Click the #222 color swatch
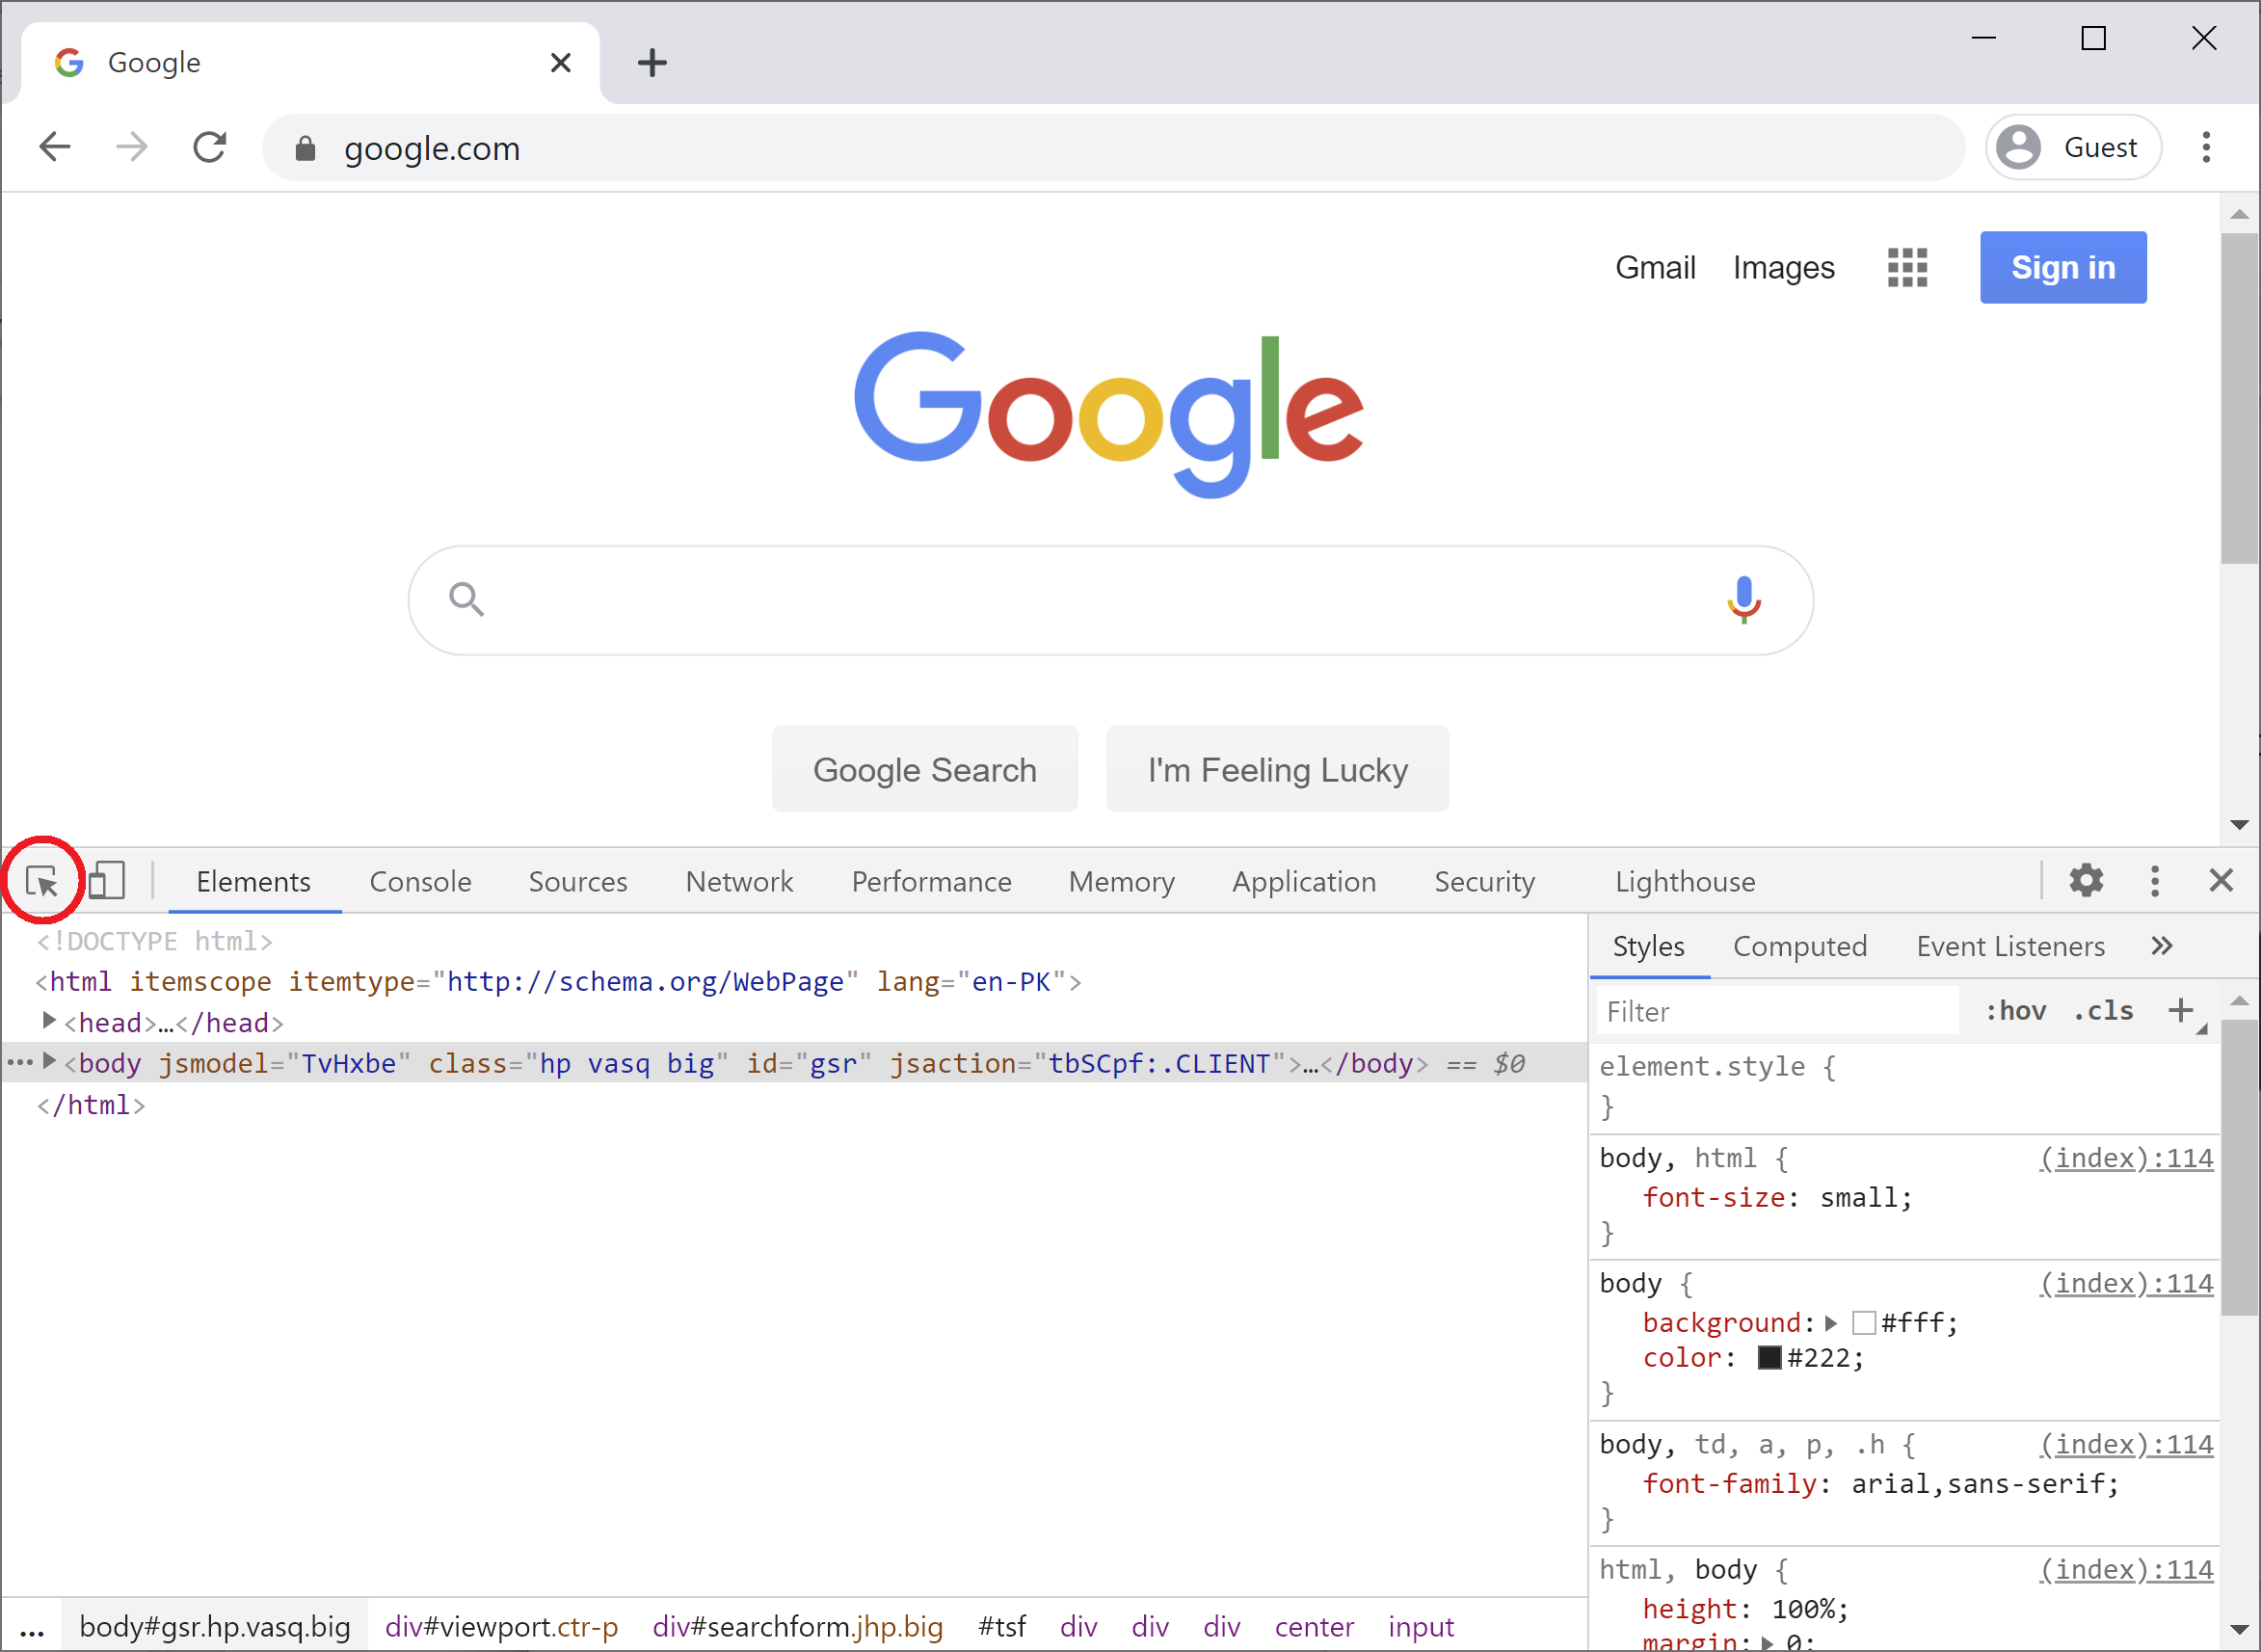 [1769, 1357]
